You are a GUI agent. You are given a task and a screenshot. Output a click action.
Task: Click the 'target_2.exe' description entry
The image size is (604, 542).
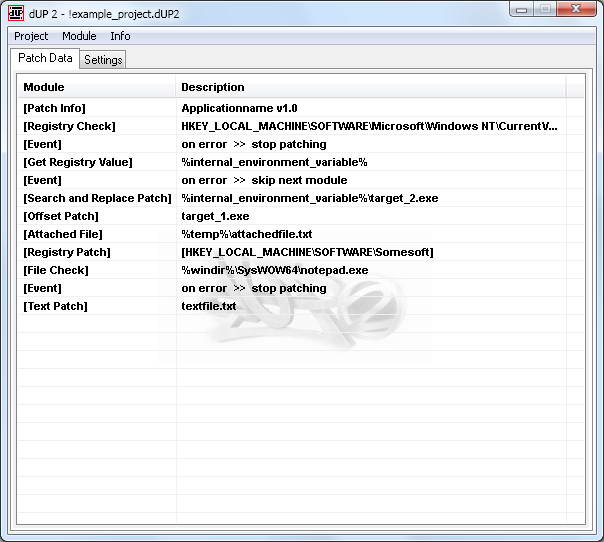(310, 198)
